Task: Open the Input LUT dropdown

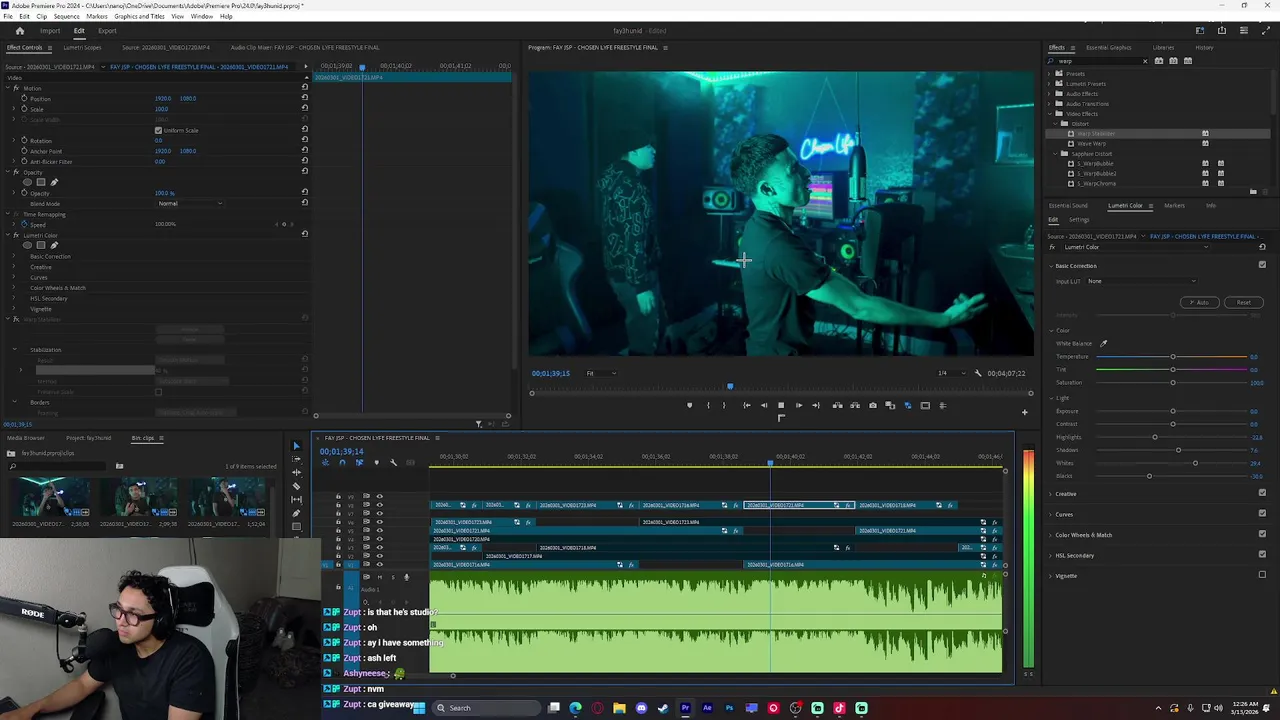Action: coord(1140,281)
